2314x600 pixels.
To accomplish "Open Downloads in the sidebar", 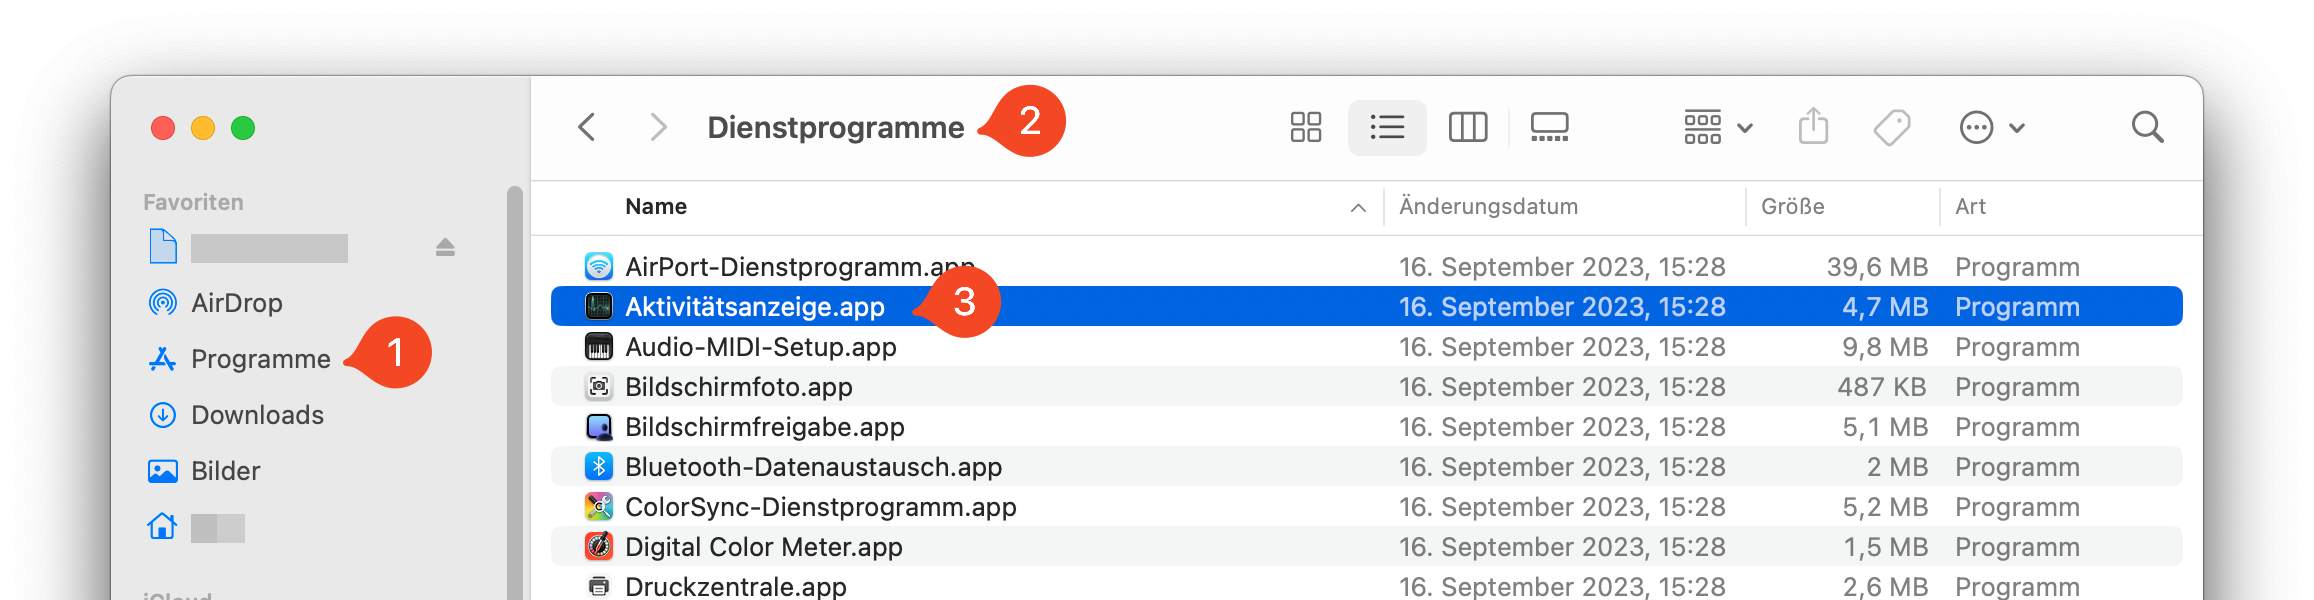I will point(257,415).
